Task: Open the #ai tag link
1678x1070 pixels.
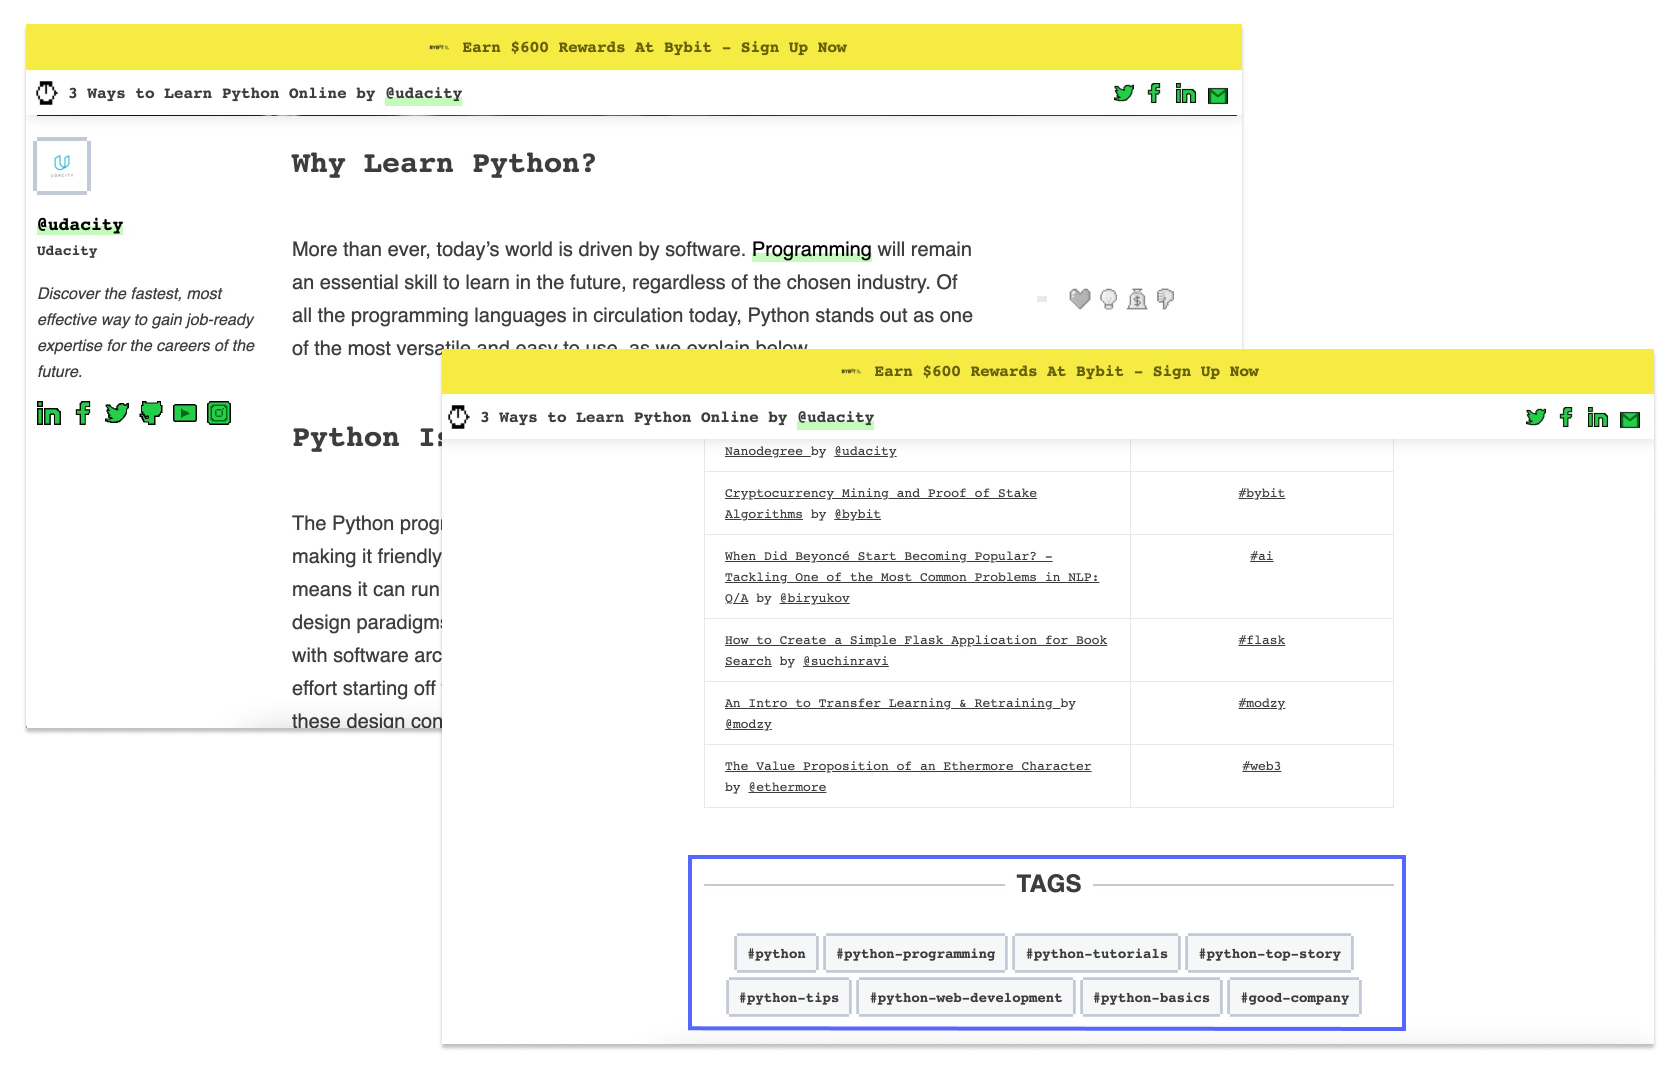Action: [x=1261, y=556]
